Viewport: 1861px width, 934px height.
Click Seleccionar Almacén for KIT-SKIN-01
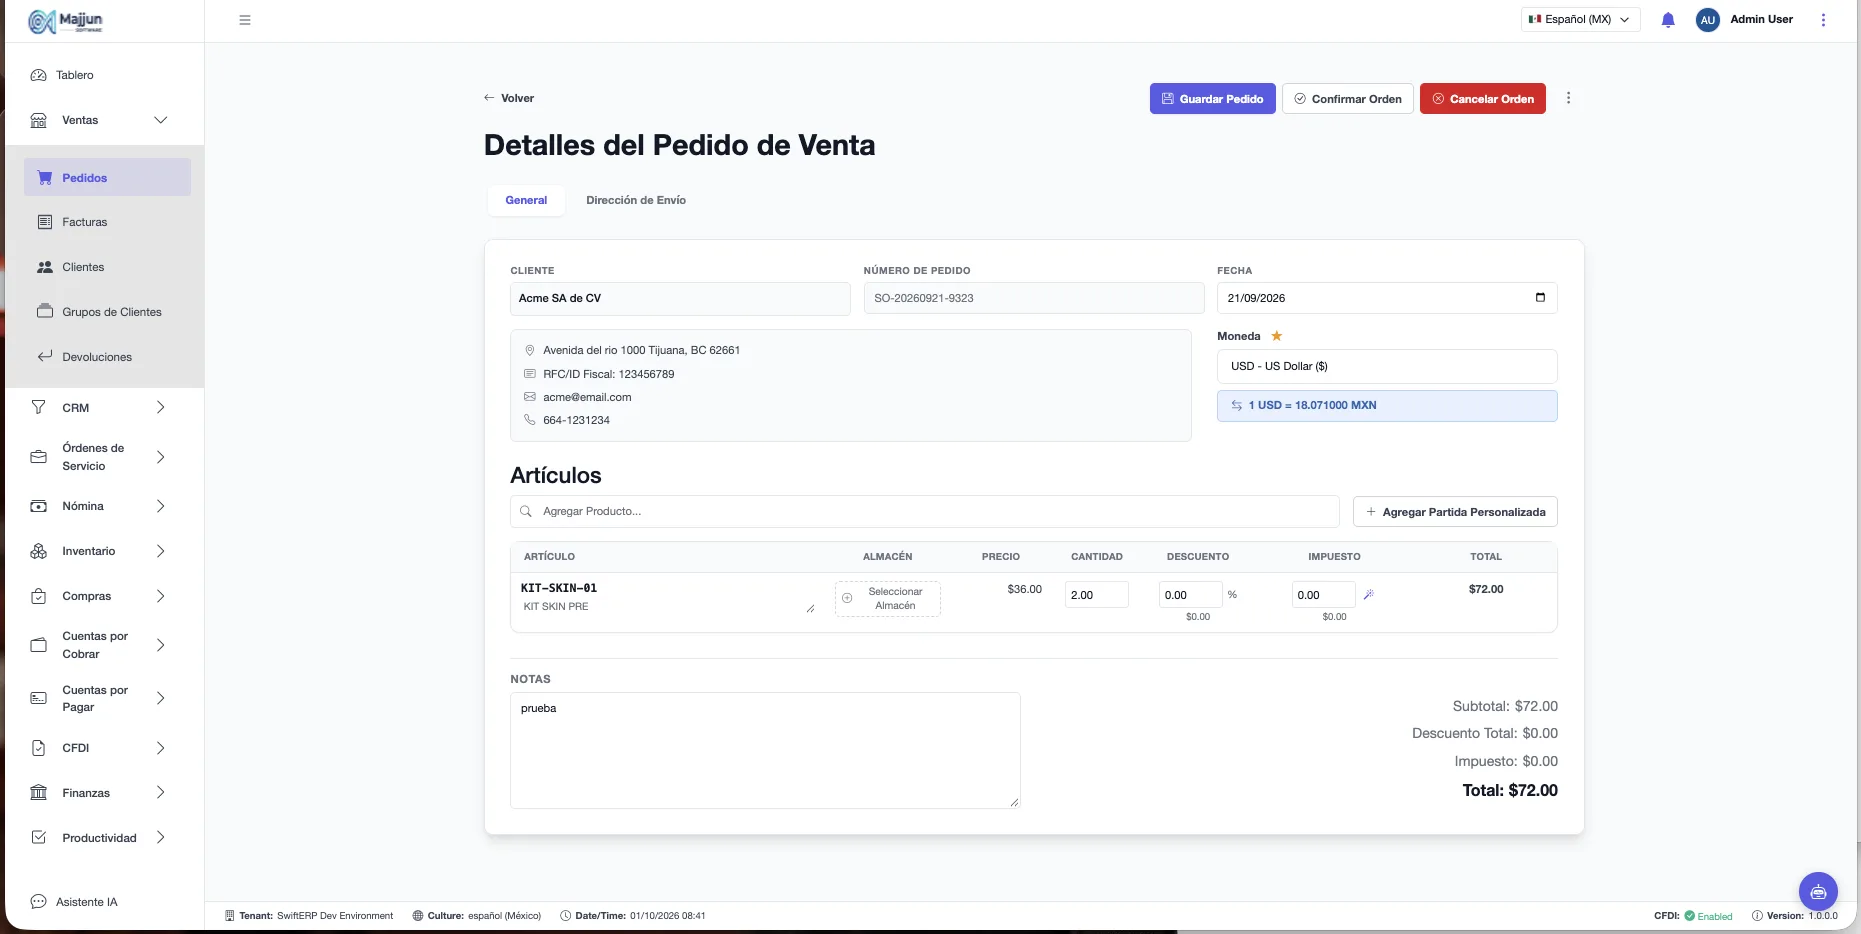pyautogui.click(x=888, y=599)
